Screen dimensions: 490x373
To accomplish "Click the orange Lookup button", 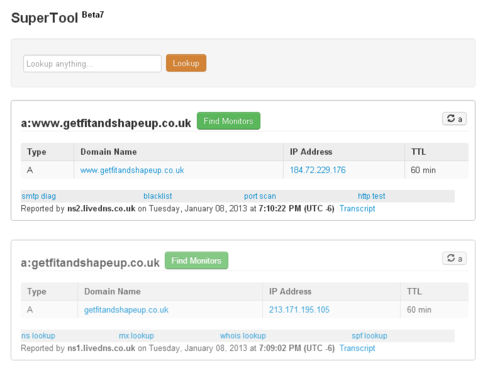I will (x=186, y=63).
